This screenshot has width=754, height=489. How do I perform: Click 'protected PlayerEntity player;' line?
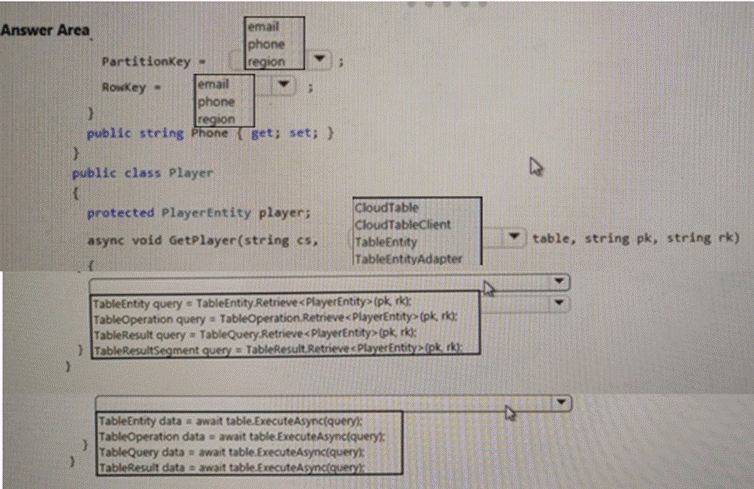(199, 213)
